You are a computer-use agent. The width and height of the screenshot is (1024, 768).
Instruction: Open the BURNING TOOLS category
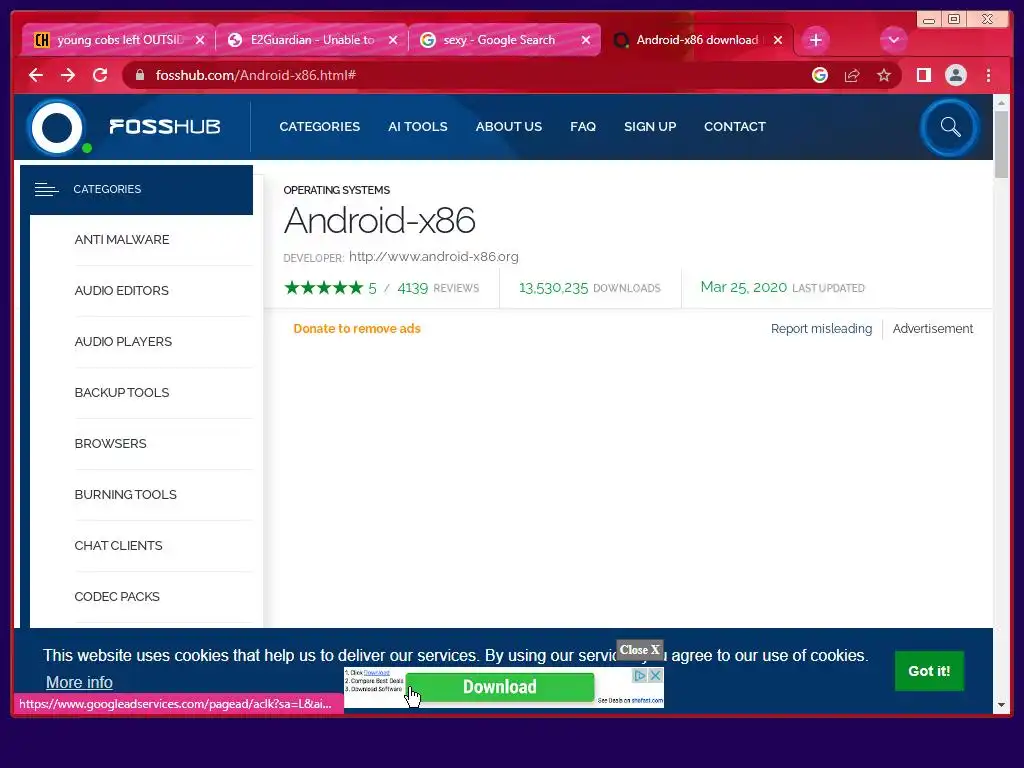(125, 494)
